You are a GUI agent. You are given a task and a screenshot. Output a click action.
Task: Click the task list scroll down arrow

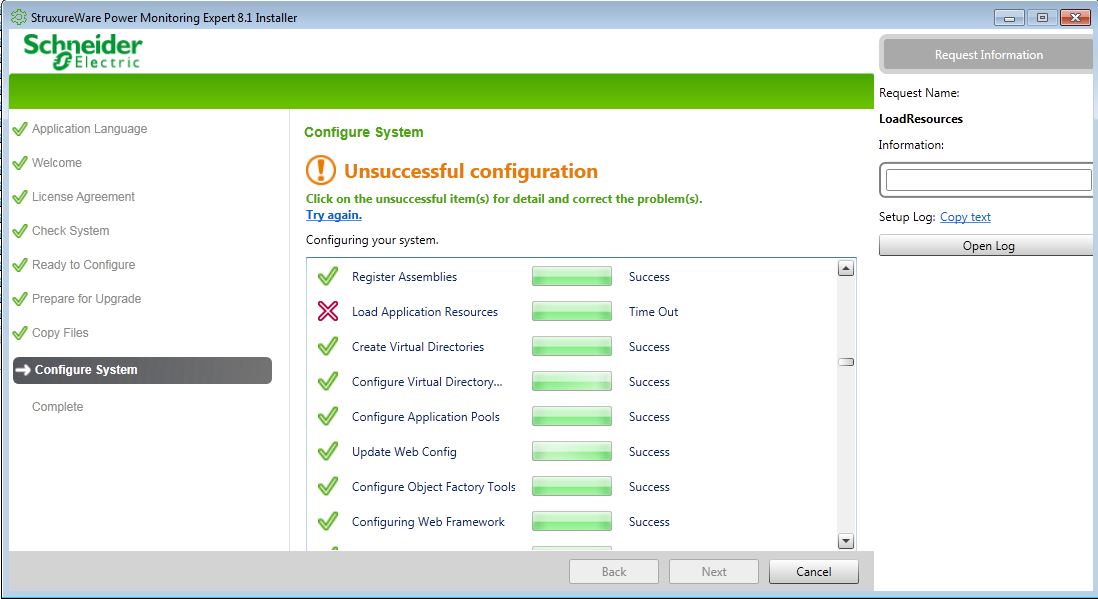[846, 541]
